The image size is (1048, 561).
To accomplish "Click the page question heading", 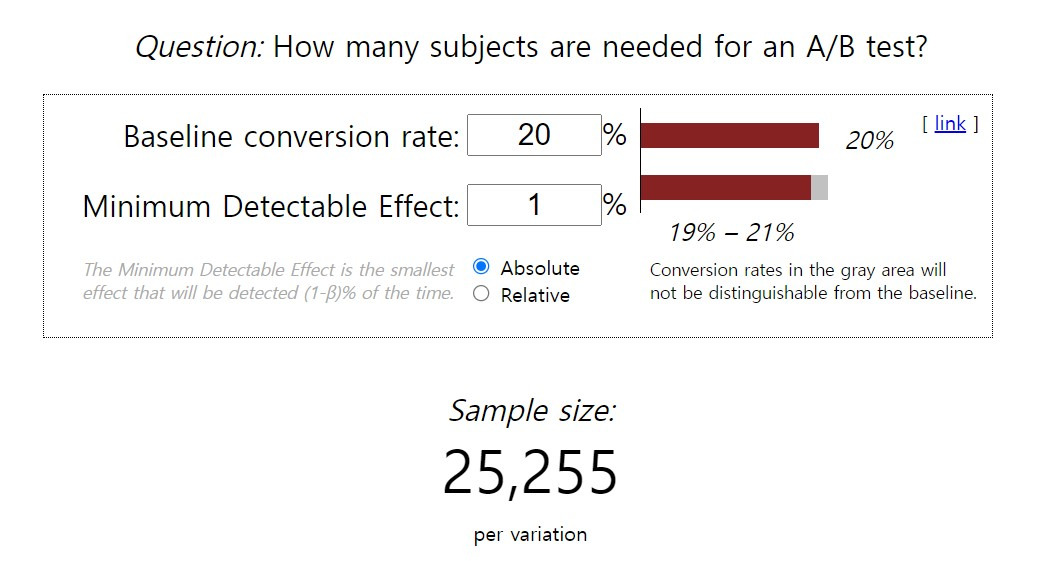I will click(x=531, y=47).
